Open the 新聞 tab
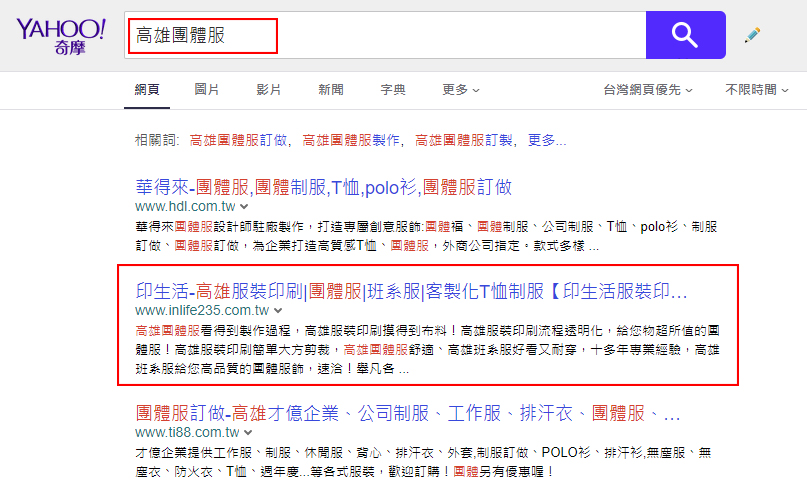This screenshot has width=807, height=502. click(x=330, y=90)
